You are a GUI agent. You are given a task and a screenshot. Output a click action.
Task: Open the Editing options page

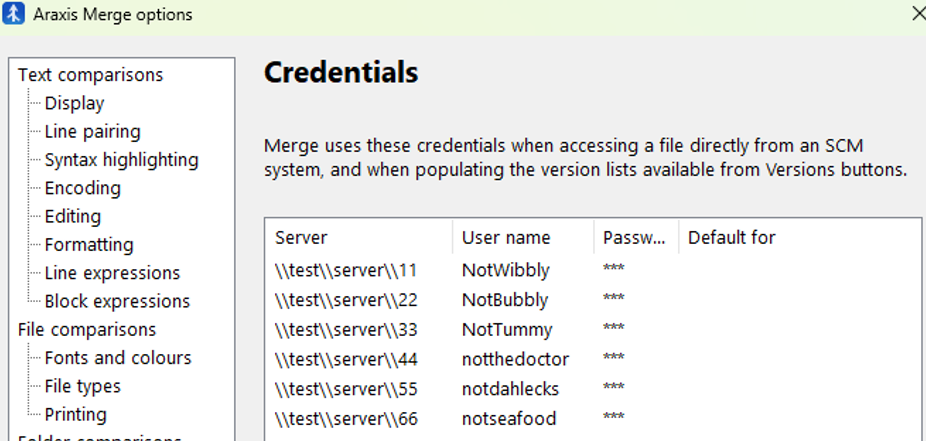(x=73, y=217)
